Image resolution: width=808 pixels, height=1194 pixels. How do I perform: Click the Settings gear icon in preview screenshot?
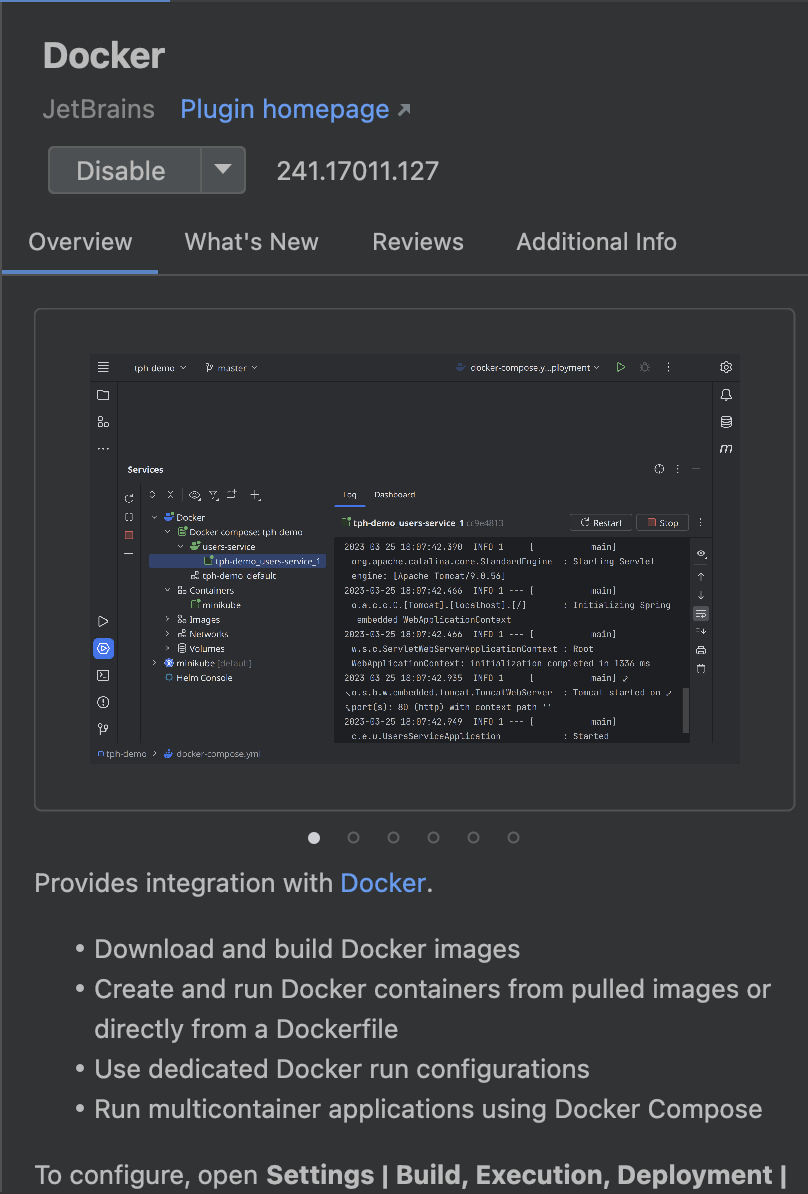click(726, 367)
